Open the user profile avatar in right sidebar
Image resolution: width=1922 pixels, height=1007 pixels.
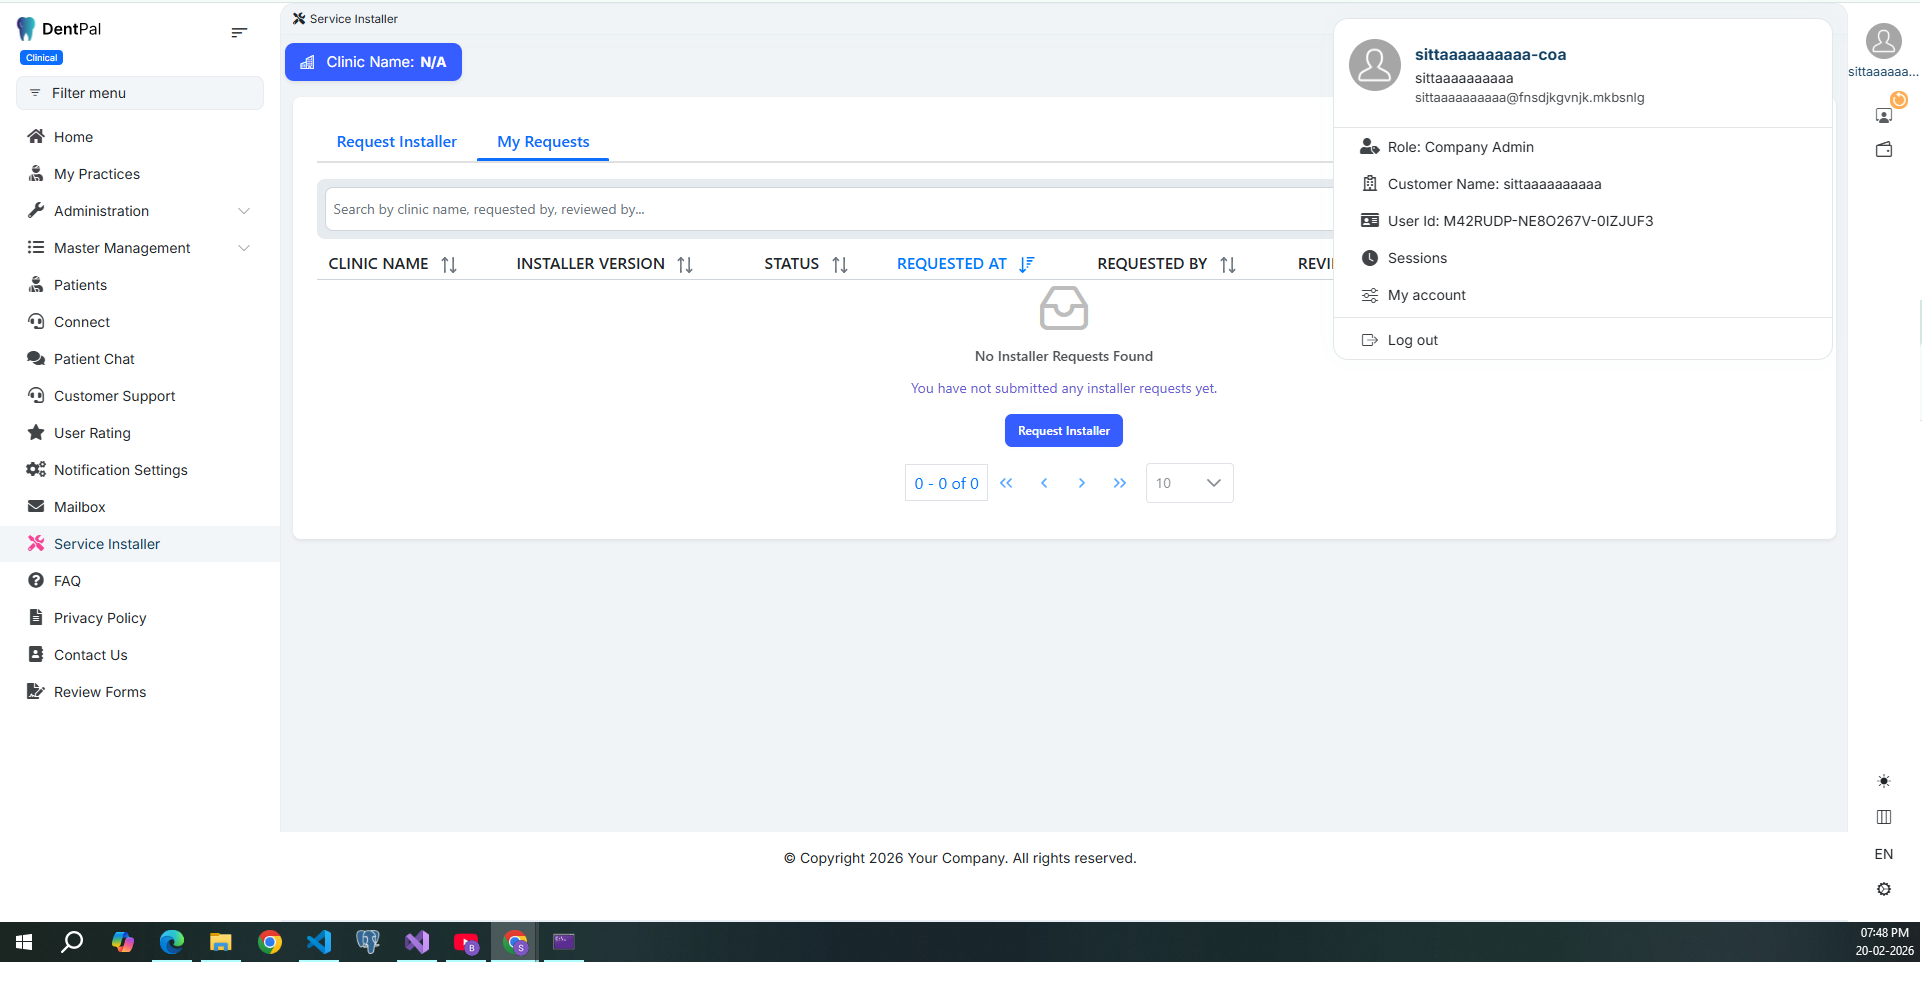click(1883, 41)
